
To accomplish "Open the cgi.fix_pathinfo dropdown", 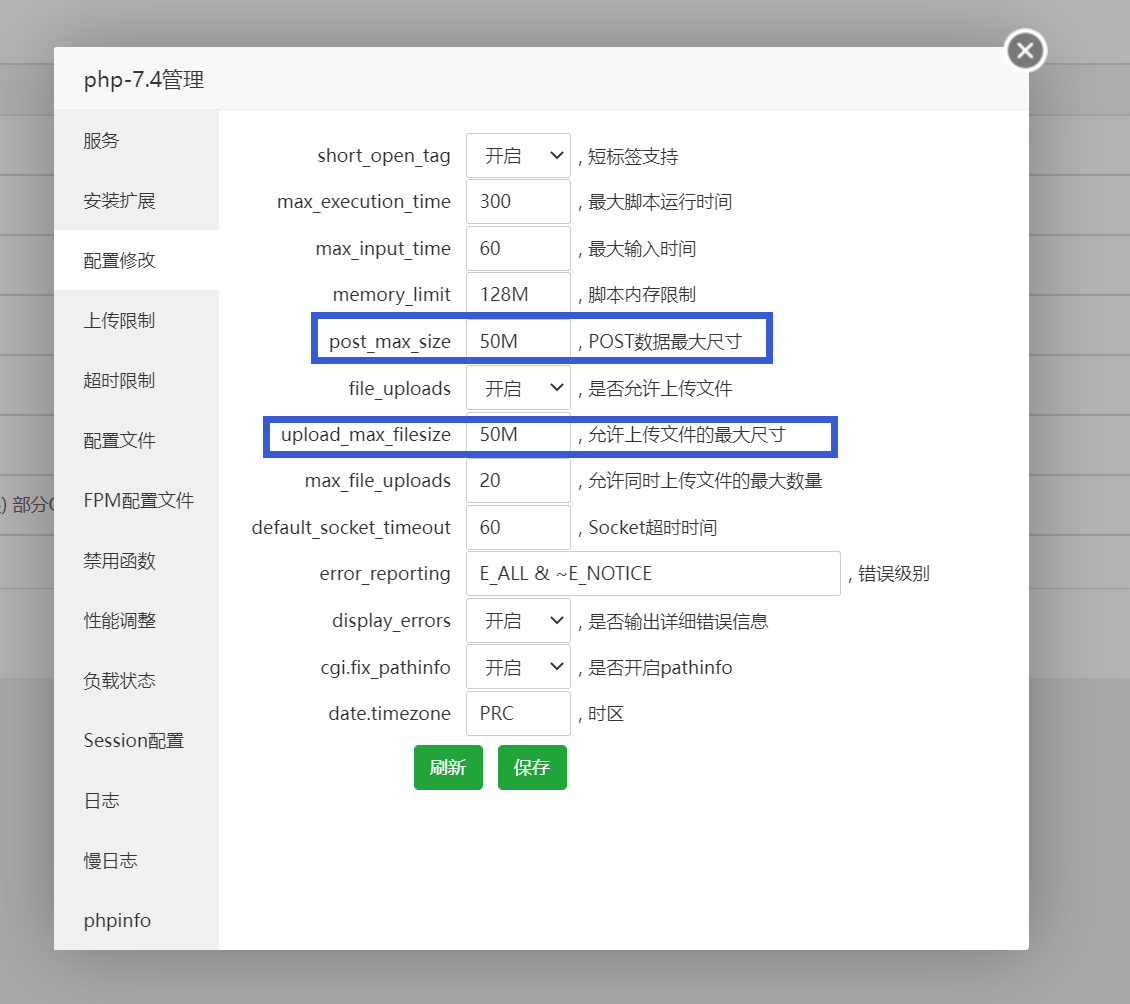I will pos(517,666).
